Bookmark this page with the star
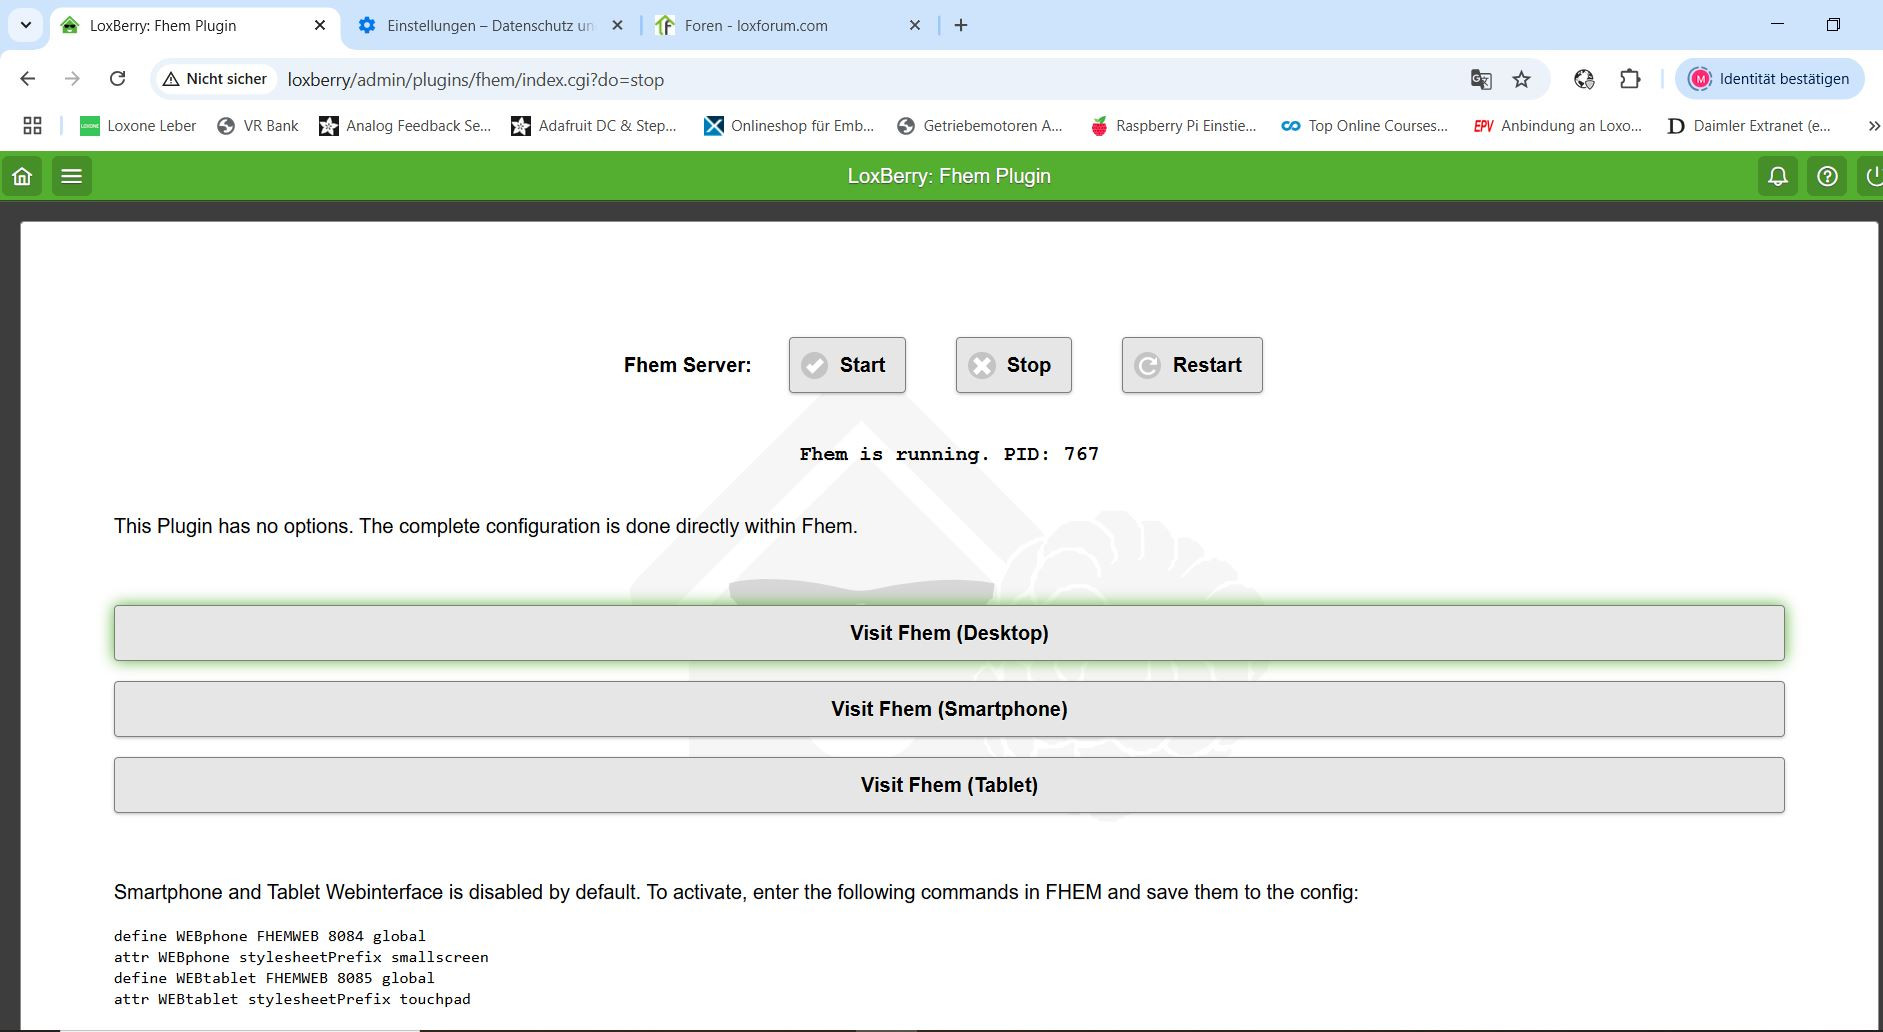This screenshot has width=1883, height=1032. [1521, 79]
